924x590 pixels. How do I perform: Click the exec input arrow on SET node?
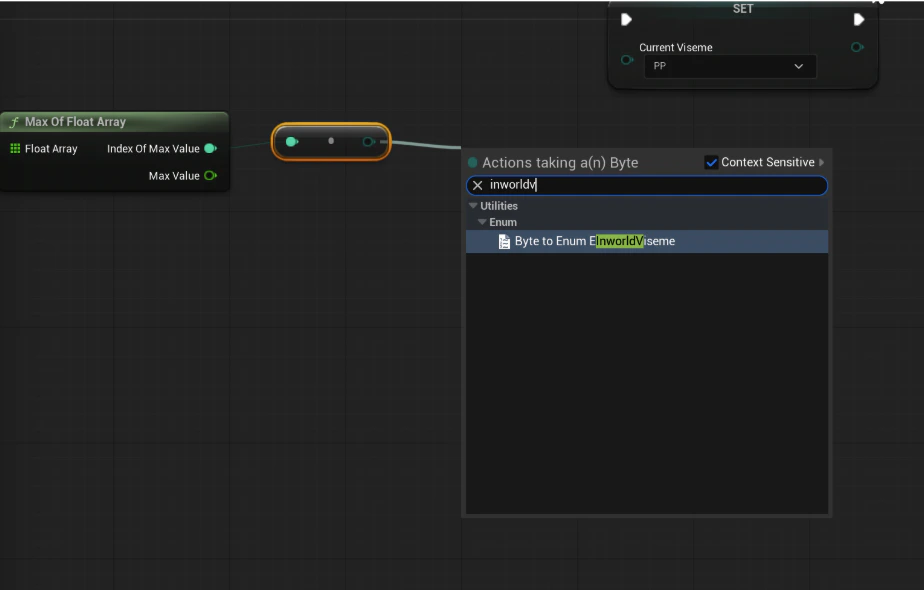tap(626, 19)
